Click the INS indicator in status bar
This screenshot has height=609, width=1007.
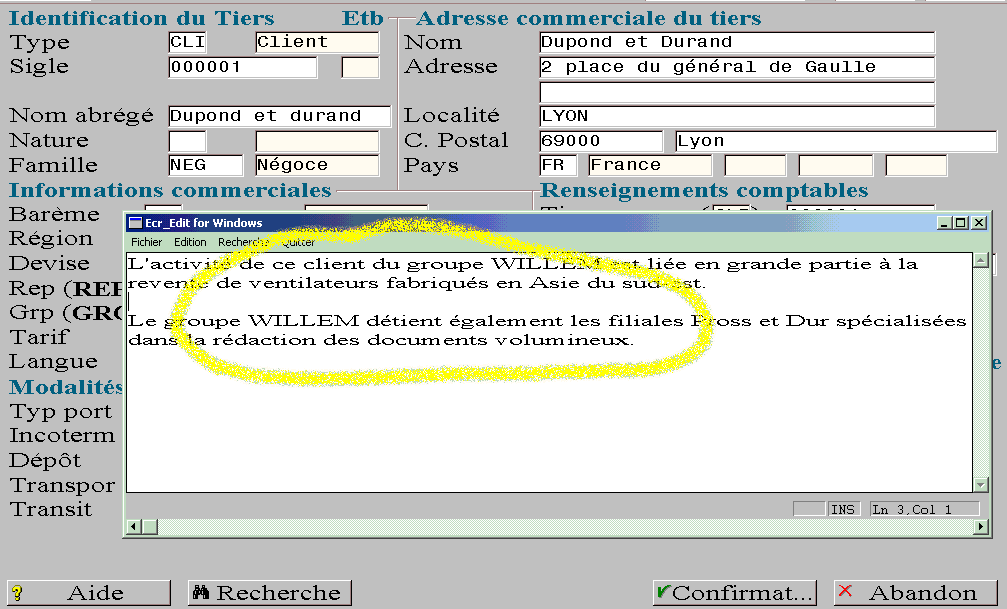(843, 509)
